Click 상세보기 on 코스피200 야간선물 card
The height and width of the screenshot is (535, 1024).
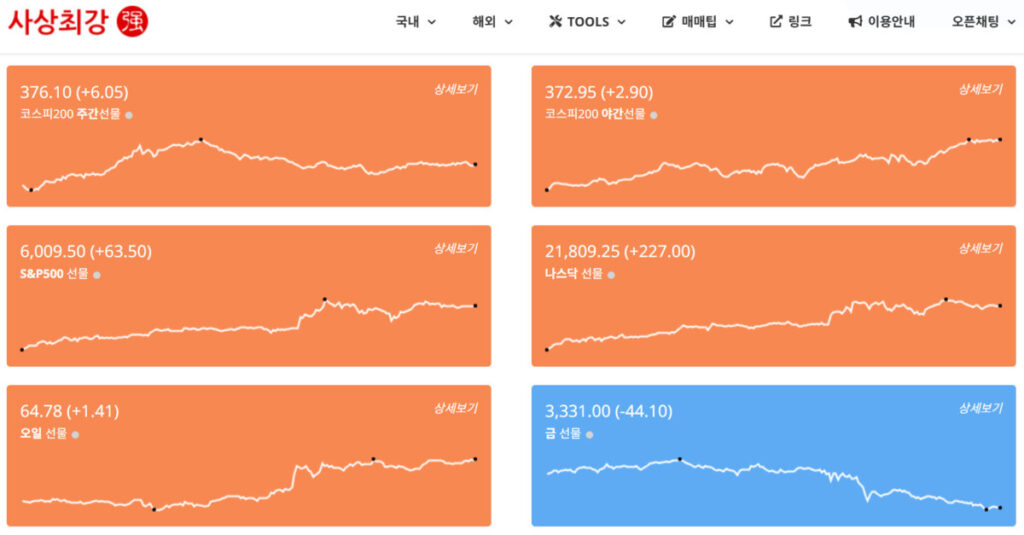(x=980, y=90)
